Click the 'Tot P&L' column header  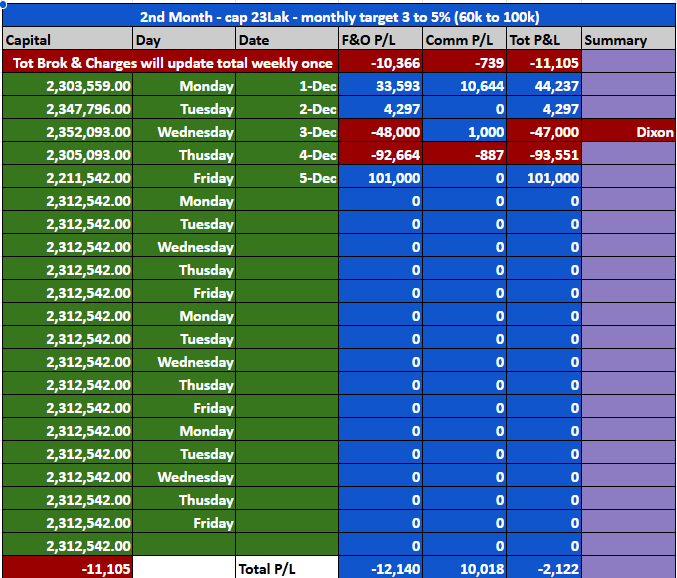(544, 40)
